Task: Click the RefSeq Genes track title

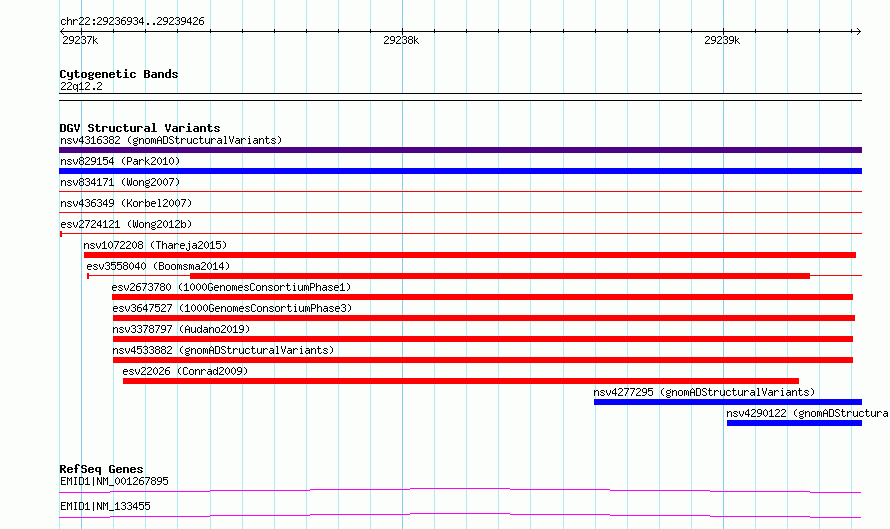Action: [101, 469]
